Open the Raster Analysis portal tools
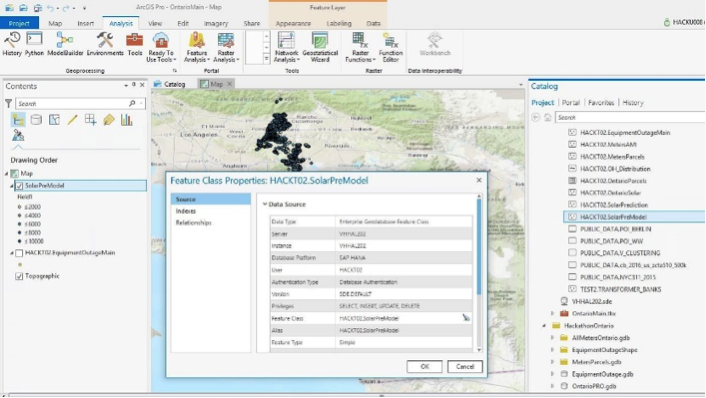706x398 pixels. click(226, 47)
